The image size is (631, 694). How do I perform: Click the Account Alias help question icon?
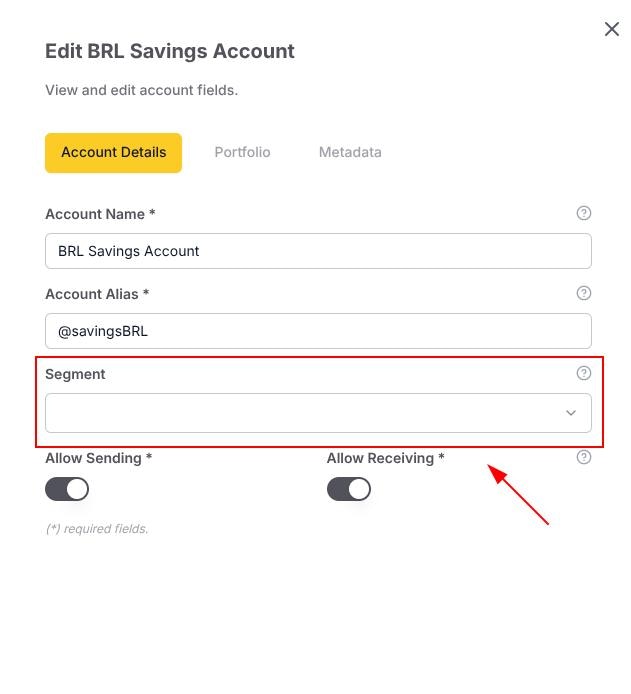(584, 293)
